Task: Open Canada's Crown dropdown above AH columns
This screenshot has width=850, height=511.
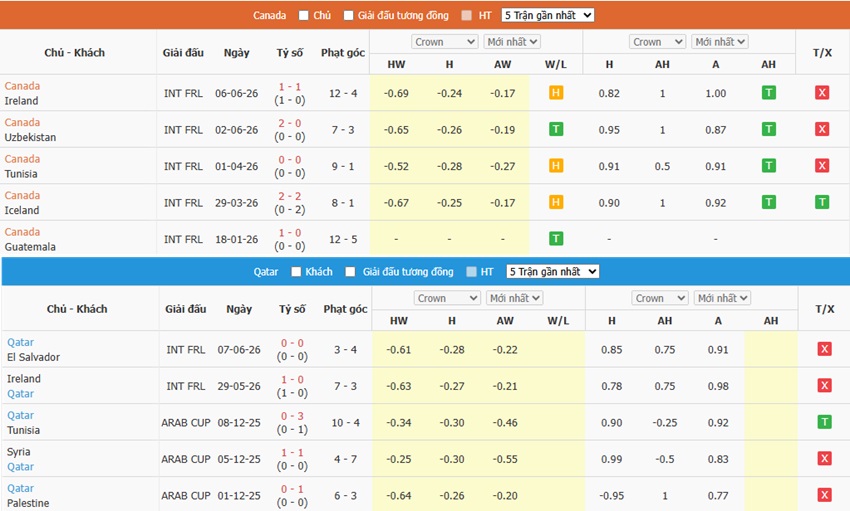Action: (x=658, y=42)
